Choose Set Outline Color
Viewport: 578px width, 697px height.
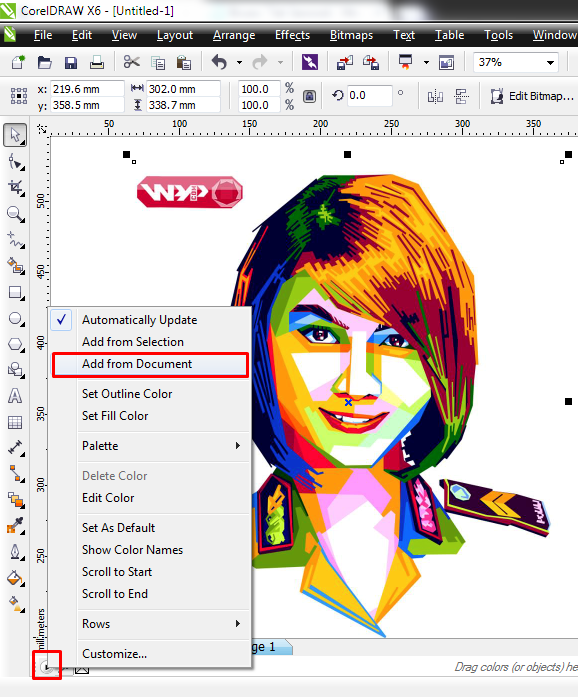point(150,394)
